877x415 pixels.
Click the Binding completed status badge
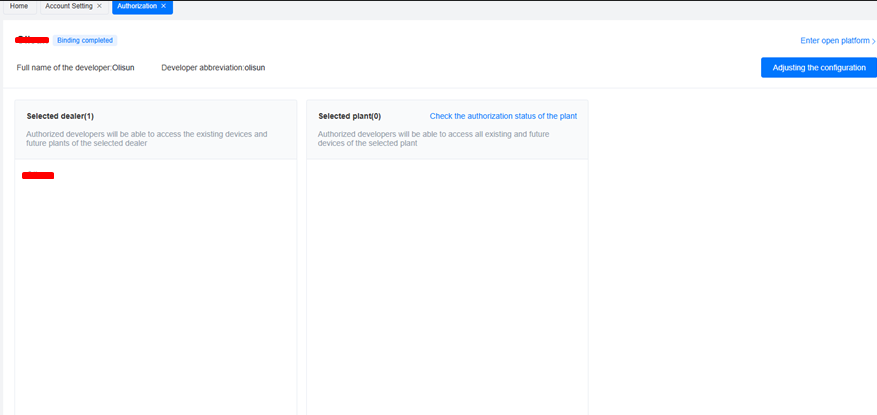click(85, 40)
